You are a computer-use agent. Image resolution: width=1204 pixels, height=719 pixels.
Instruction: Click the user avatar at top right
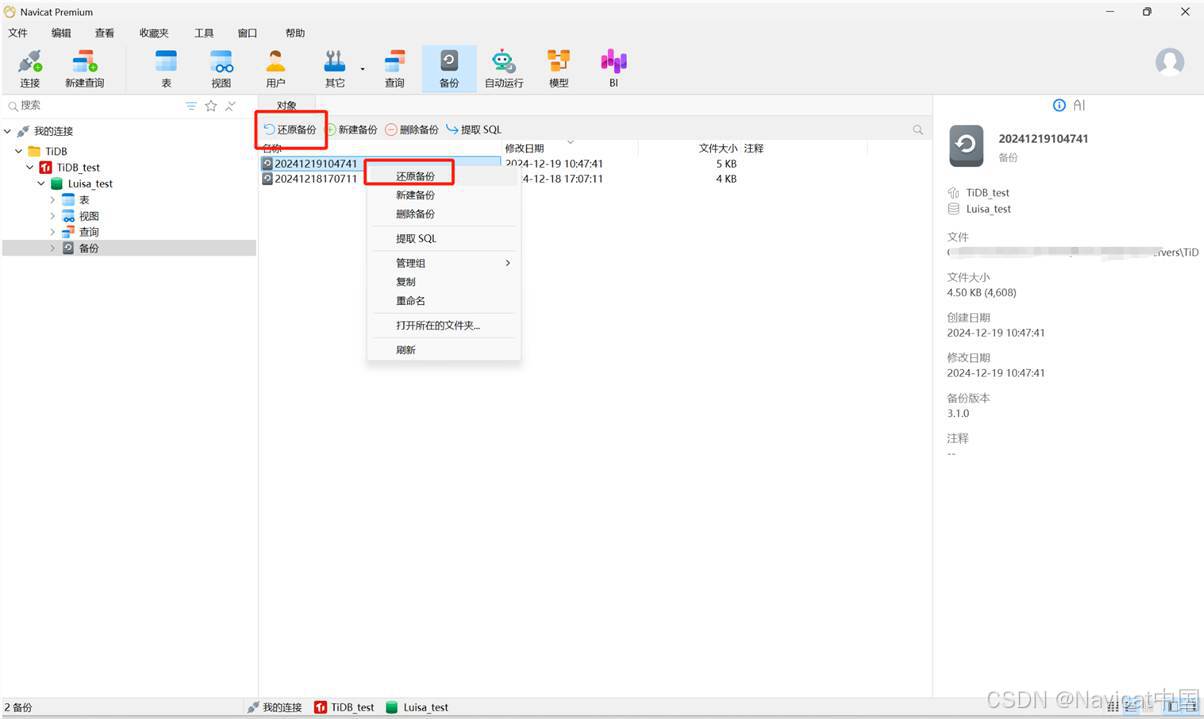pos(1169,62)
